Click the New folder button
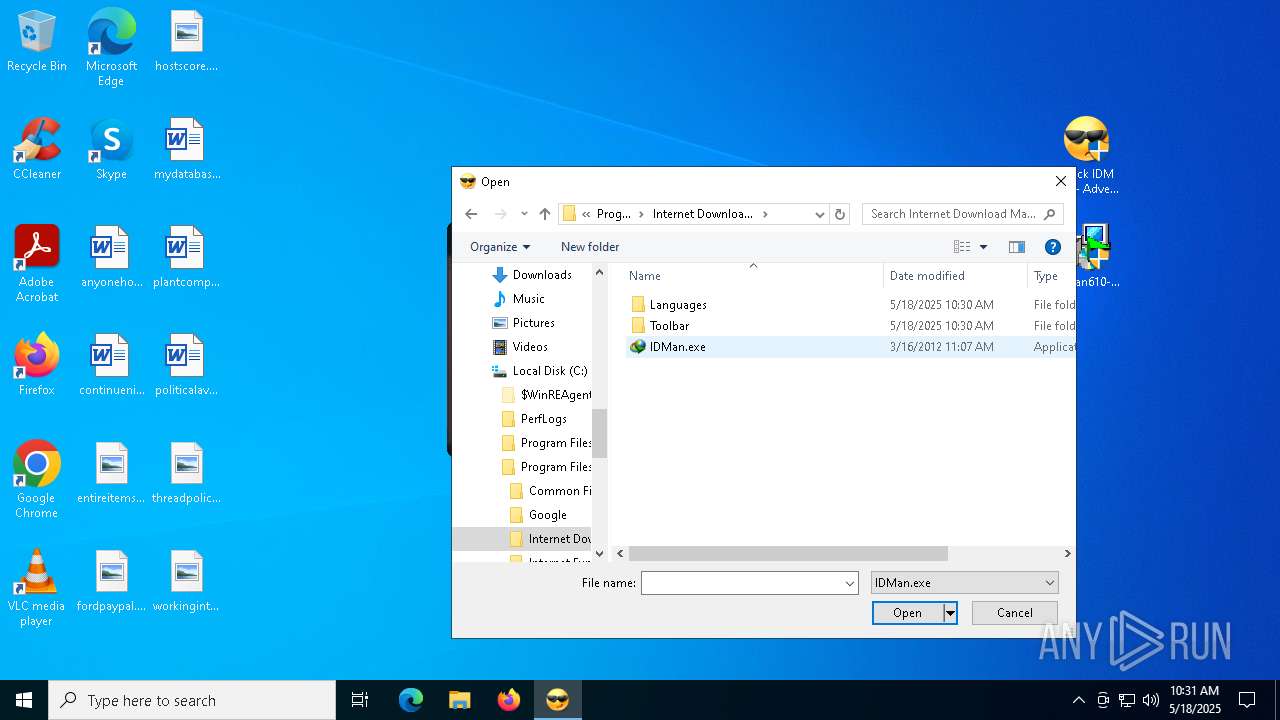This screenshot has width=1280, height=720. click(590, 247)
